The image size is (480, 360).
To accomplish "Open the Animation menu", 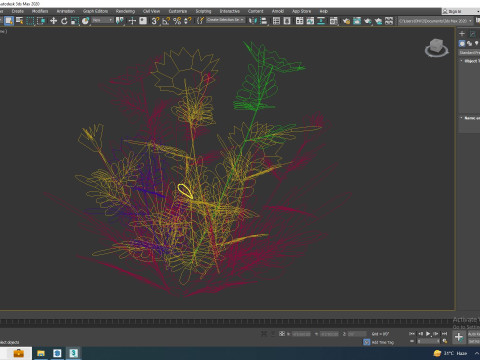I will click(x=66, y=11).
